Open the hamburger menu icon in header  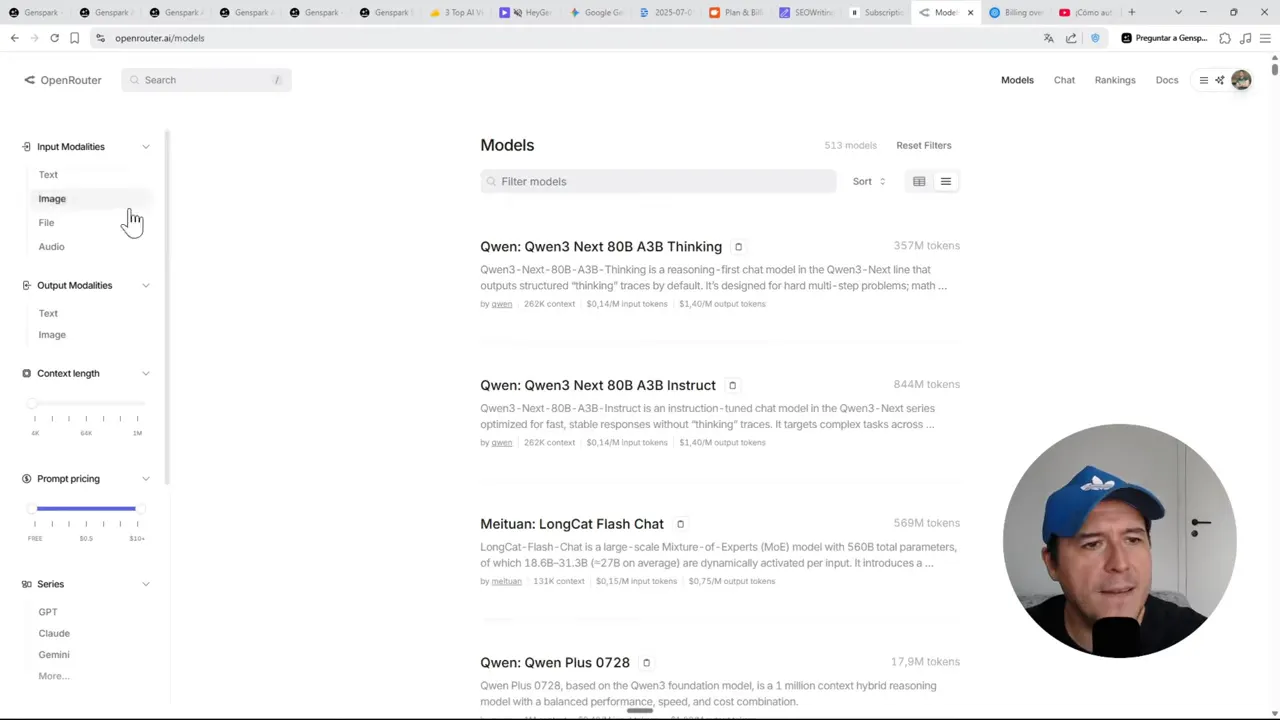pos(1203,80)
